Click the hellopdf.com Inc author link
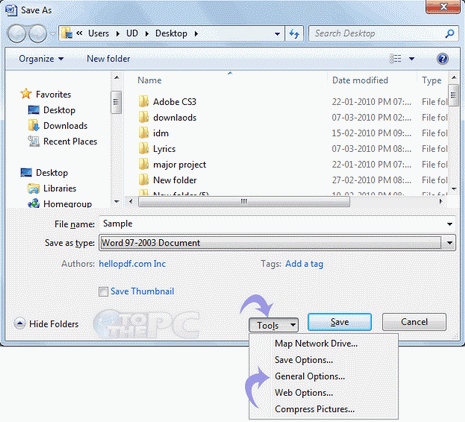465x422 pixels. pos(132,264)
